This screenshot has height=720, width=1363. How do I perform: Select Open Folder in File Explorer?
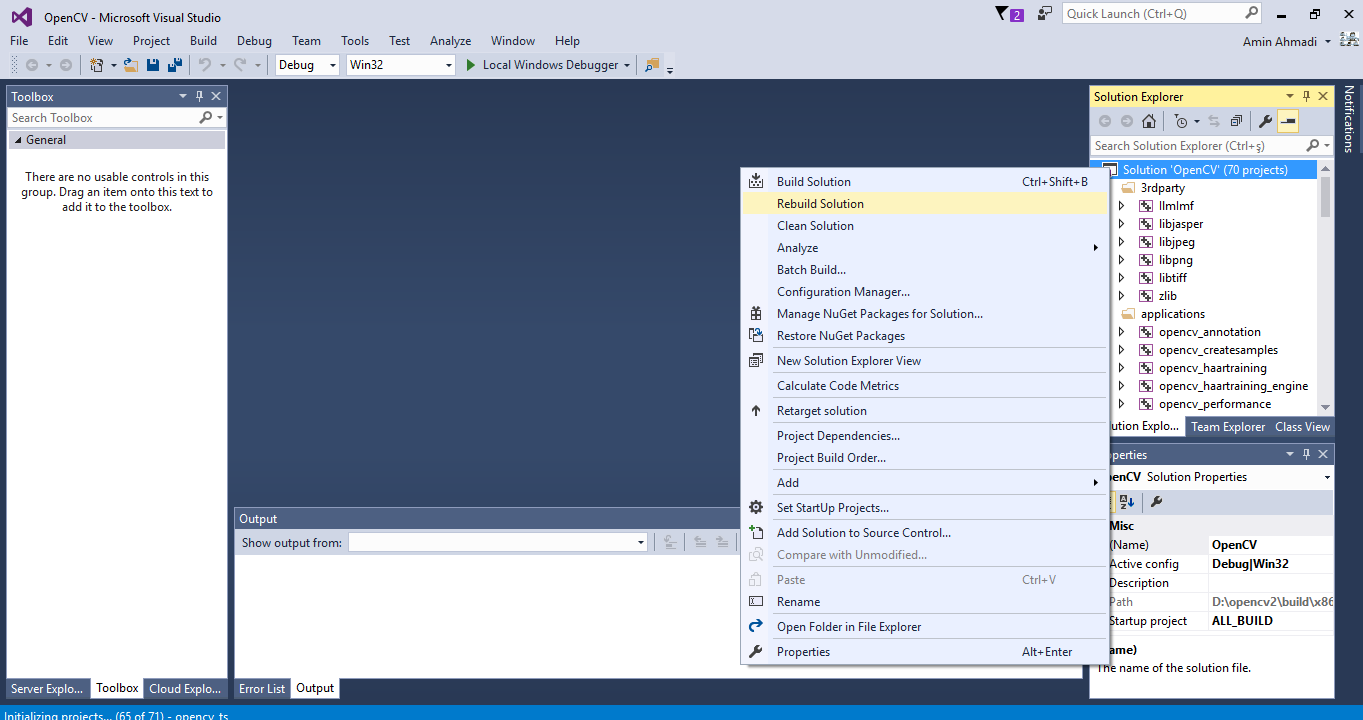(x=925, y=626)
